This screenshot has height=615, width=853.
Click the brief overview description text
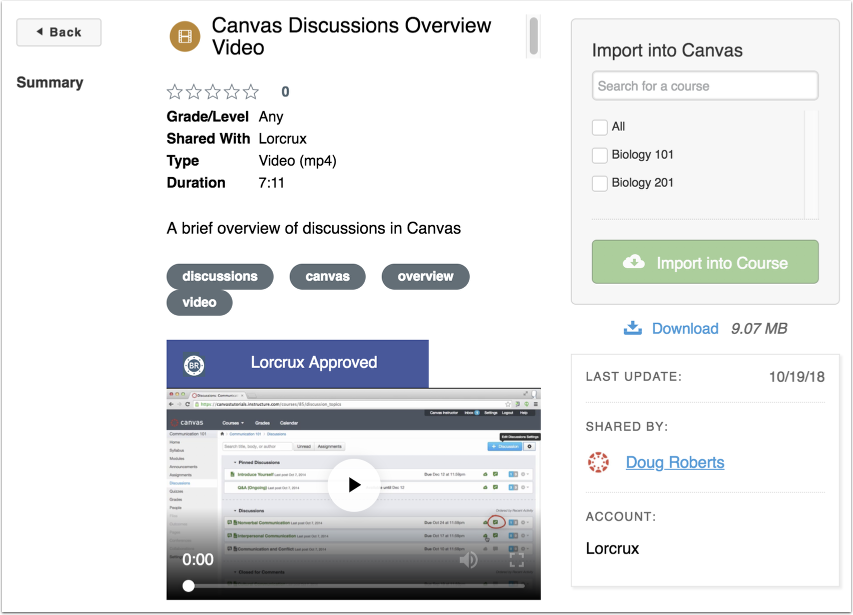314,228
